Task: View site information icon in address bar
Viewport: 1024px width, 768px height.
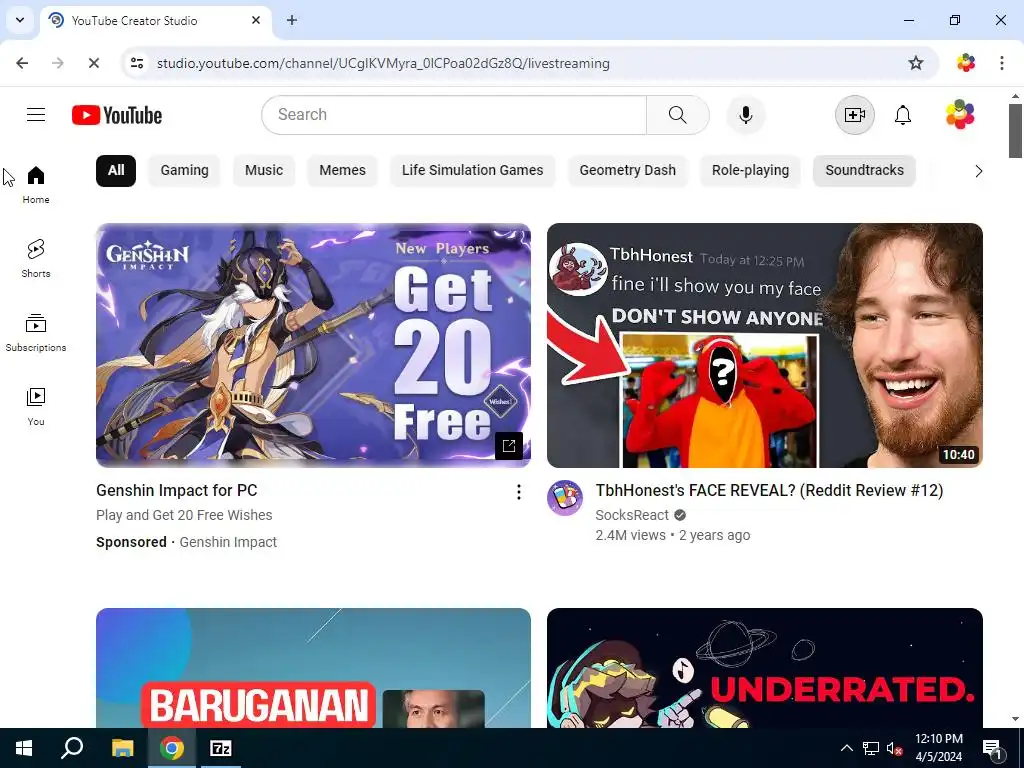Action: click(137, 63)
